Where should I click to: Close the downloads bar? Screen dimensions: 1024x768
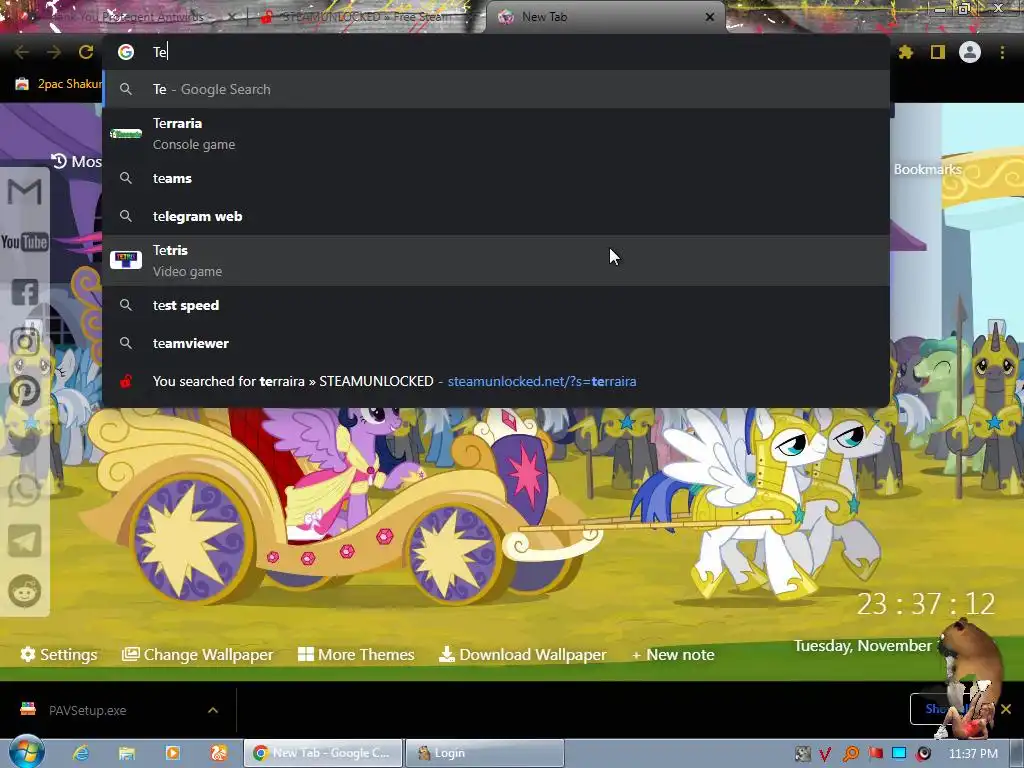tap(1006, 709)
